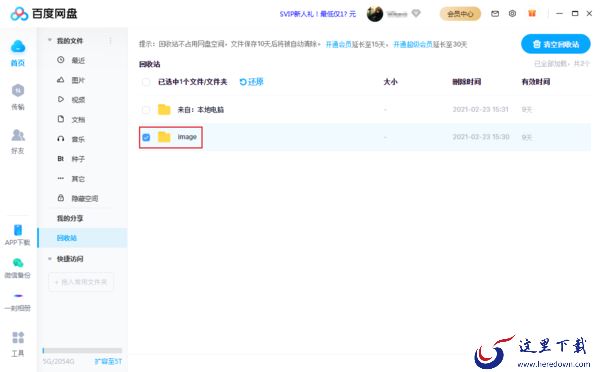Open the 一刻相册 album icon
The height and width of the screenshot is (372, 600).
point(18,296)
